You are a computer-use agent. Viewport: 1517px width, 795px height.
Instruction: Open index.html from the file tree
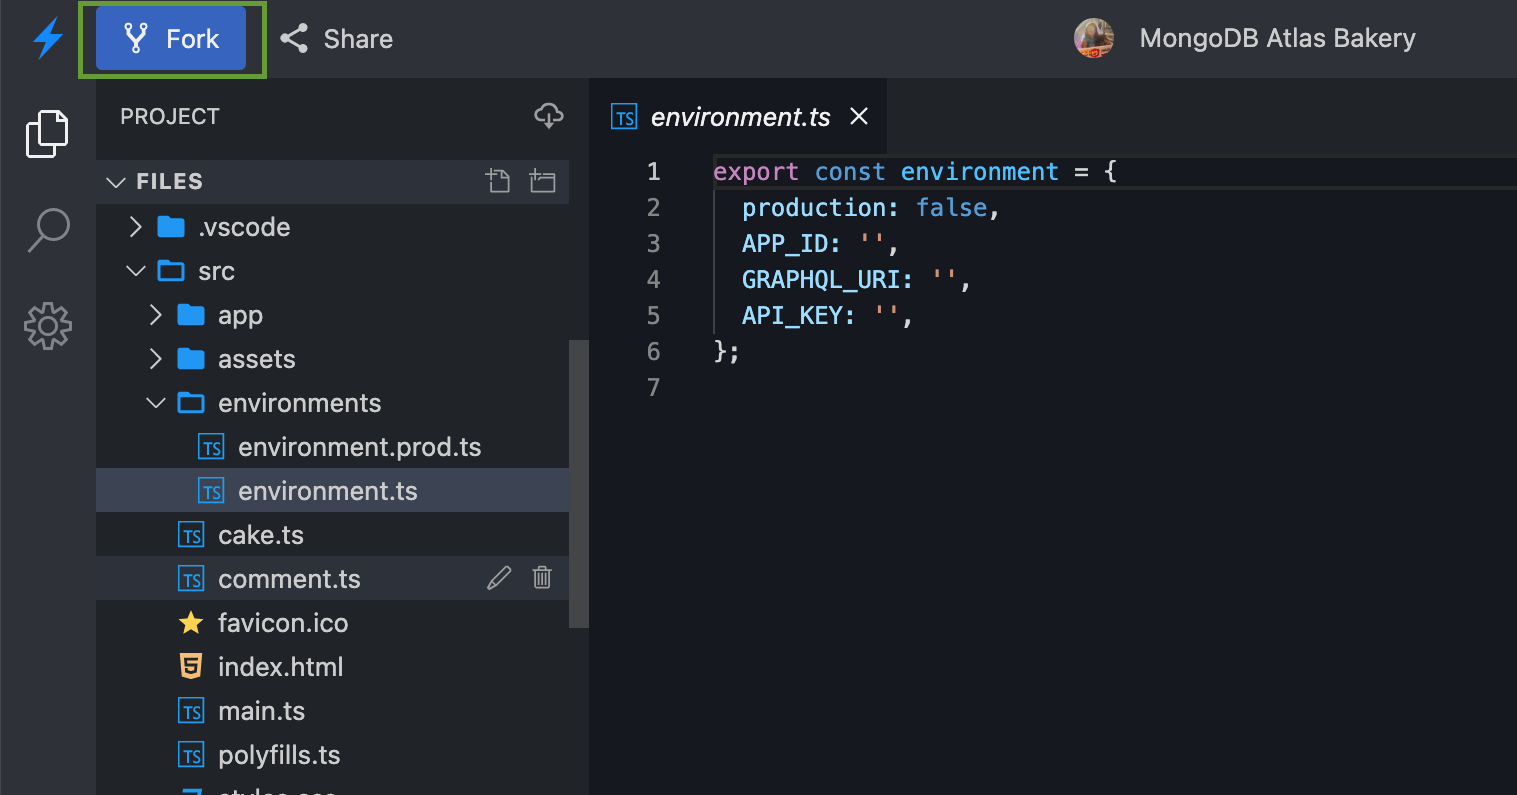[281, 666]
